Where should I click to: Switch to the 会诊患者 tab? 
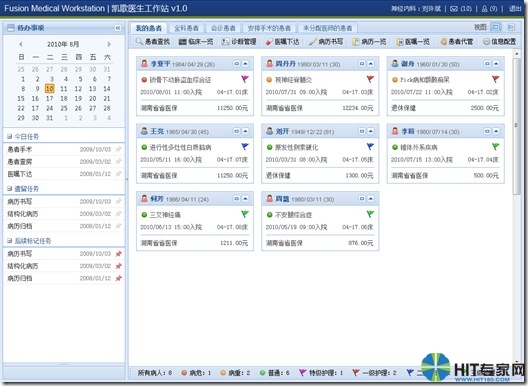pos(223,28)
